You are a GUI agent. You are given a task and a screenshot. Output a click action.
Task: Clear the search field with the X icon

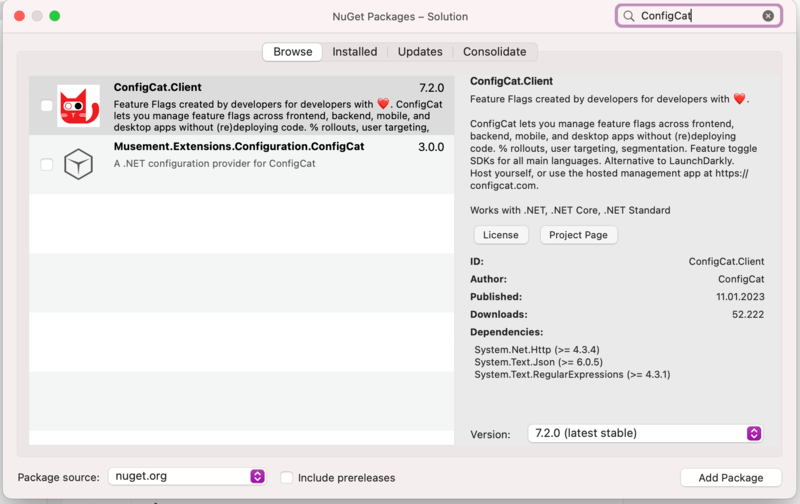(768, 16)
